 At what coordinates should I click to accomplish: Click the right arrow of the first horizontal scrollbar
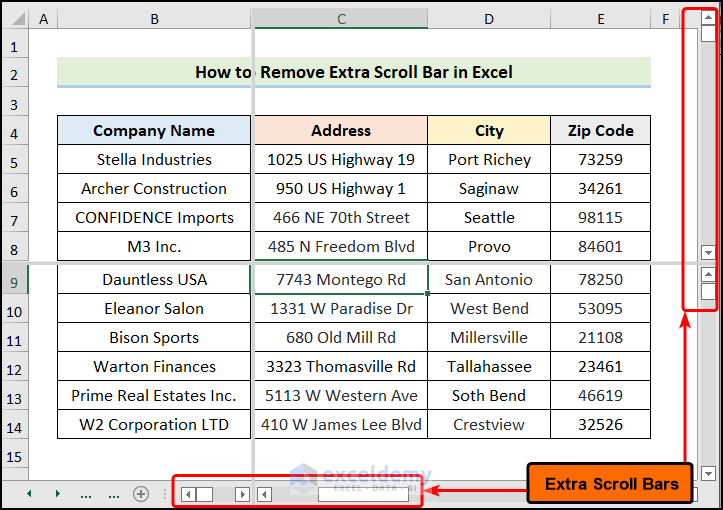242,495
